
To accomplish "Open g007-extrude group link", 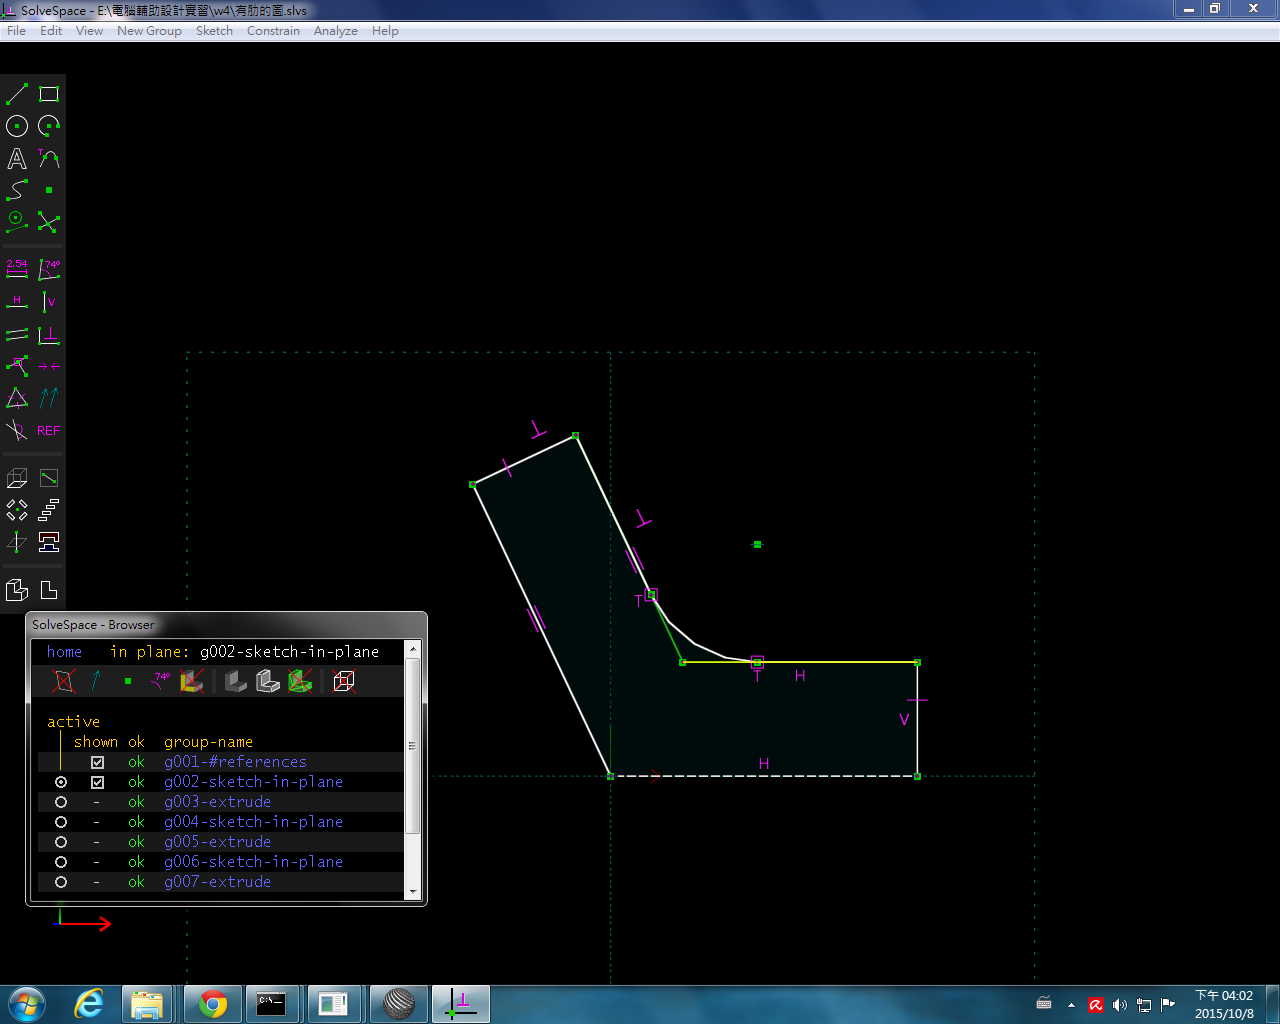I will pyautogui.click(x=217, y=882).
